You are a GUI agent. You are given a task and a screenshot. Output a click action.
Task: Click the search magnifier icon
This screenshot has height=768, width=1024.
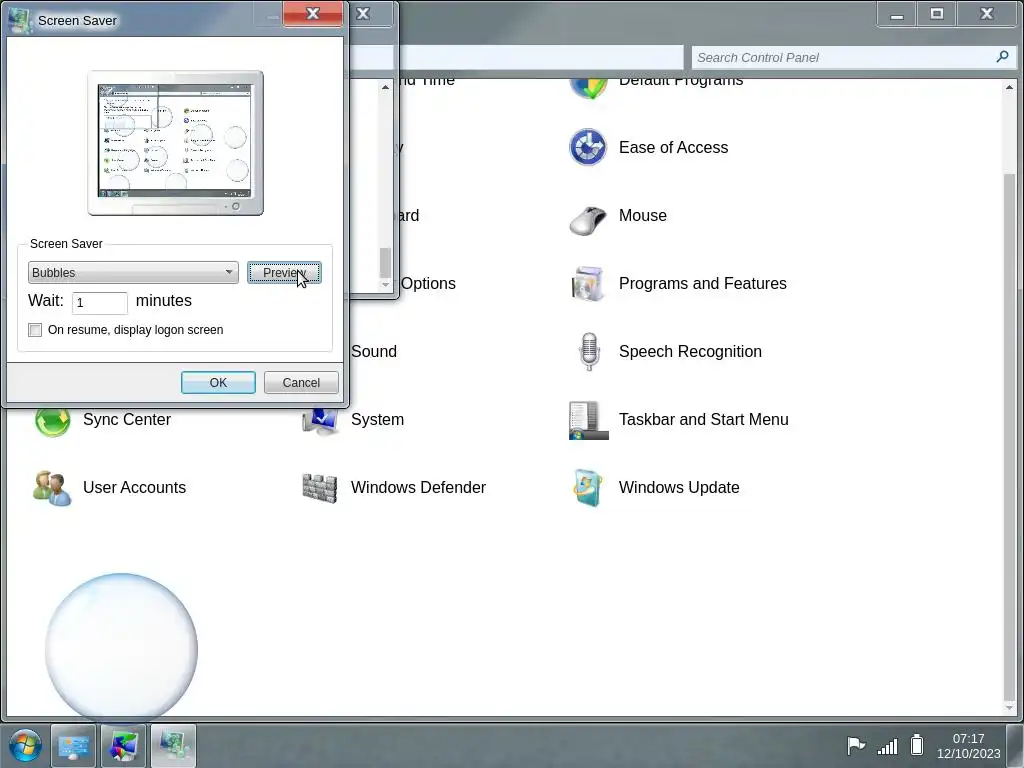(1002, 57)
